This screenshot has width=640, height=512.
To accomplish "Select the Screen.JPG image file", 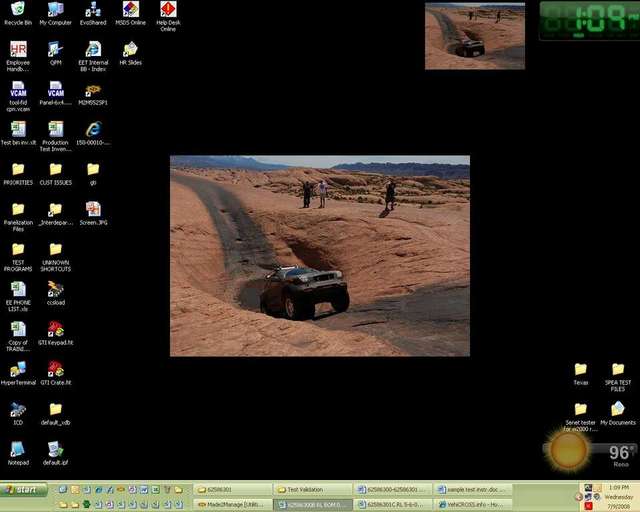I will click(x=93, y=213).
